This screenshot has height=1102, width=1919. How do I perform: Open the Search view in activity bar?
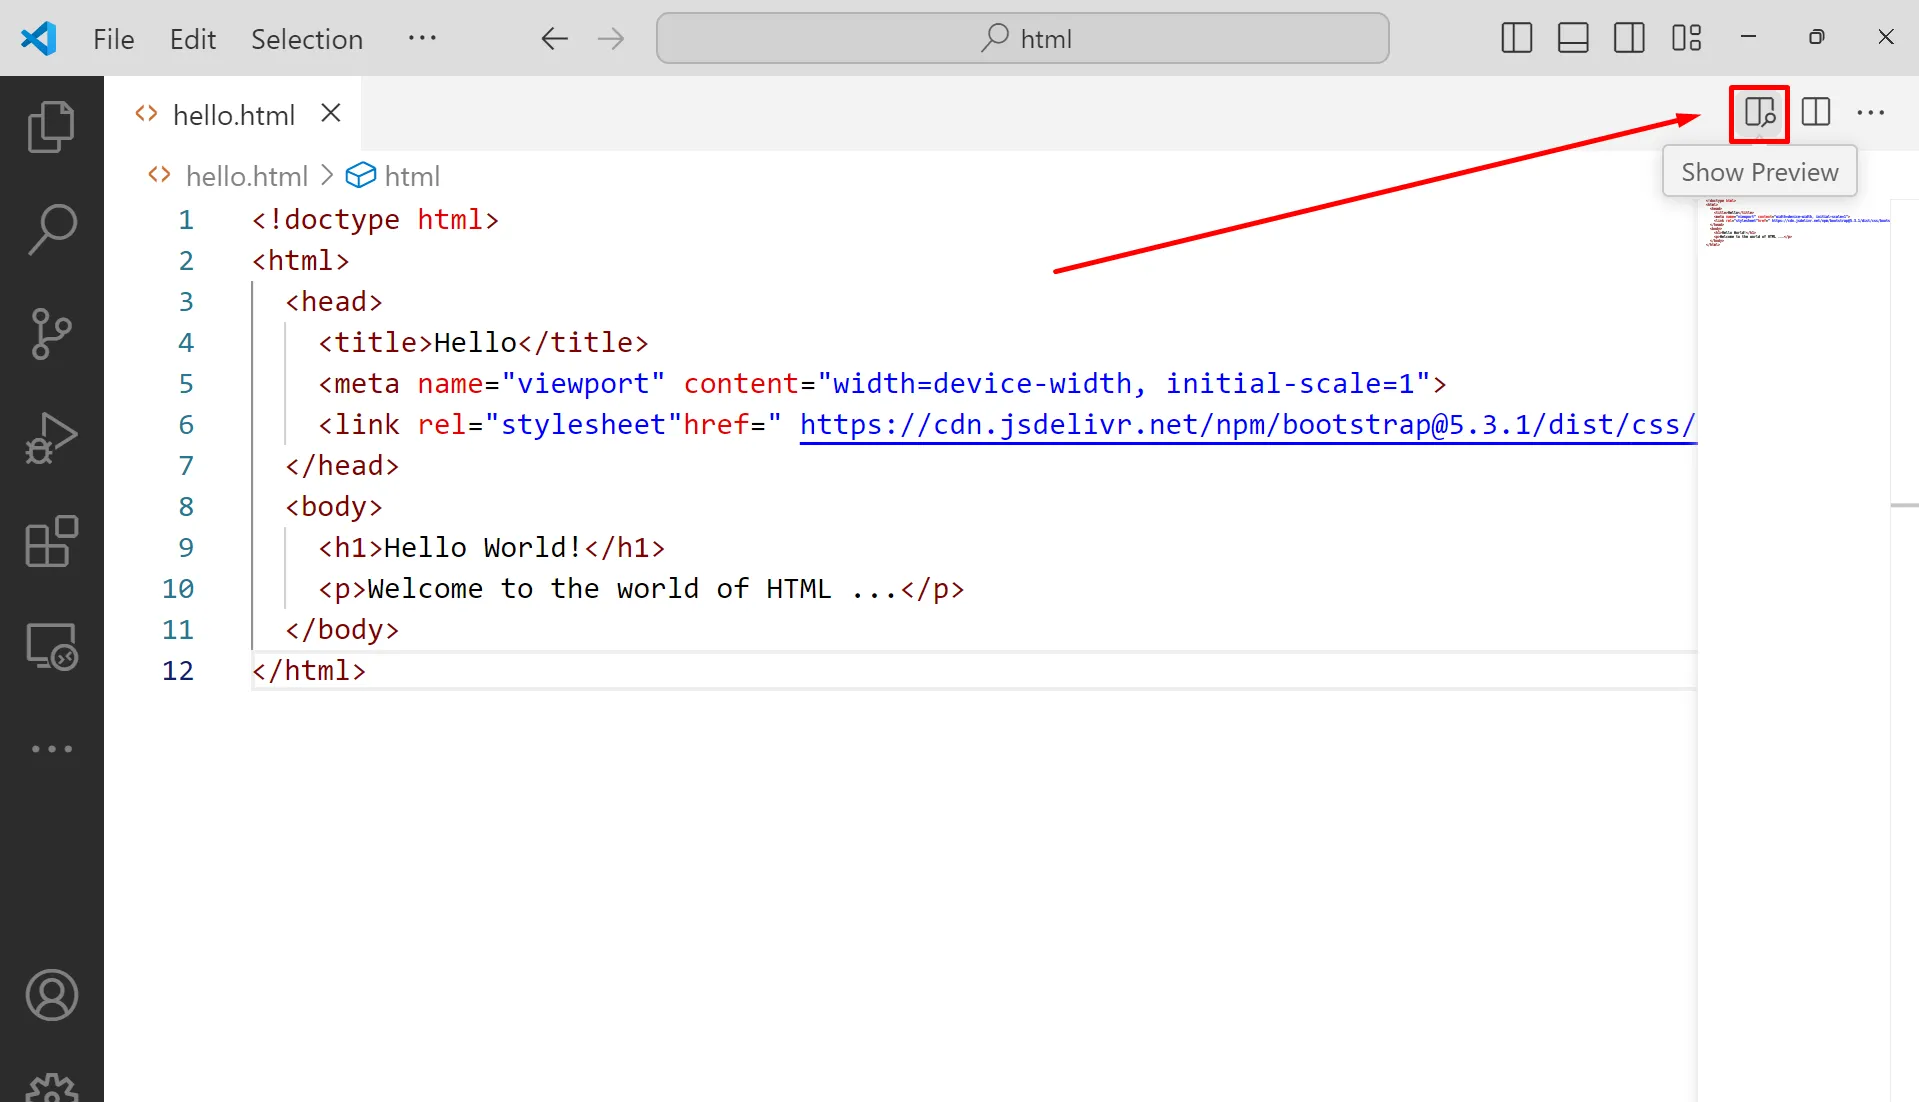coord(51,230)
